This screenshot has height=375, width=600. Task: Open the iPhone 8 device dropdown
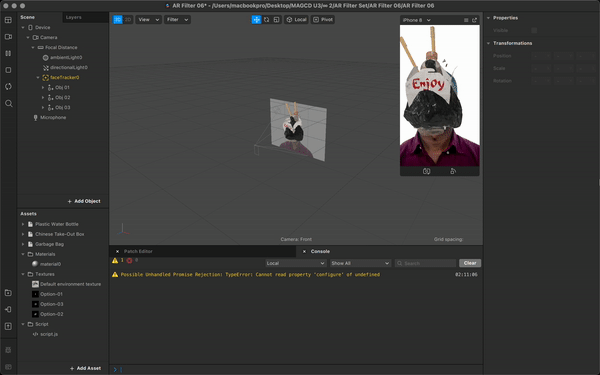tap(417, 20)
